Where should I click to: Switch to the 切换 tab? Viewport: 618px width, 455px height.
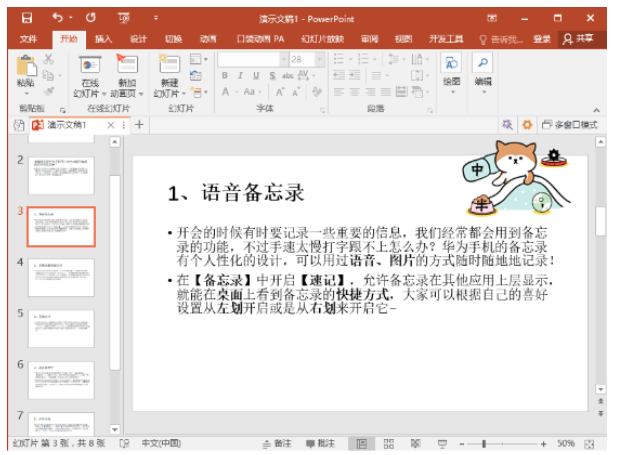coord(173,39)
